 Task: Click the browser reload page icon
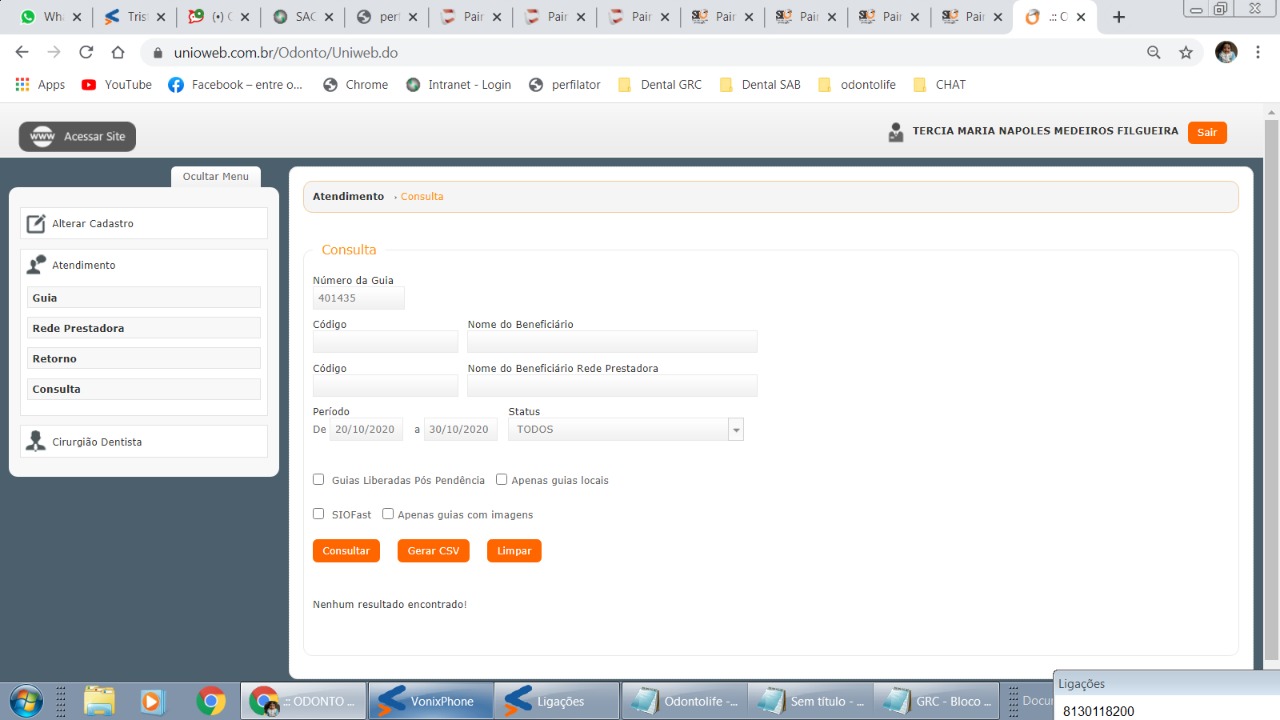tap(86, 52)
